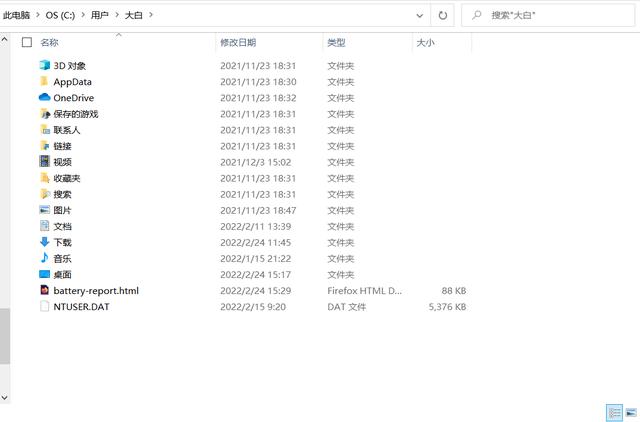Click the 2022/2/24 15:29 date cell
640x422 pixels.
coord(256,291)
